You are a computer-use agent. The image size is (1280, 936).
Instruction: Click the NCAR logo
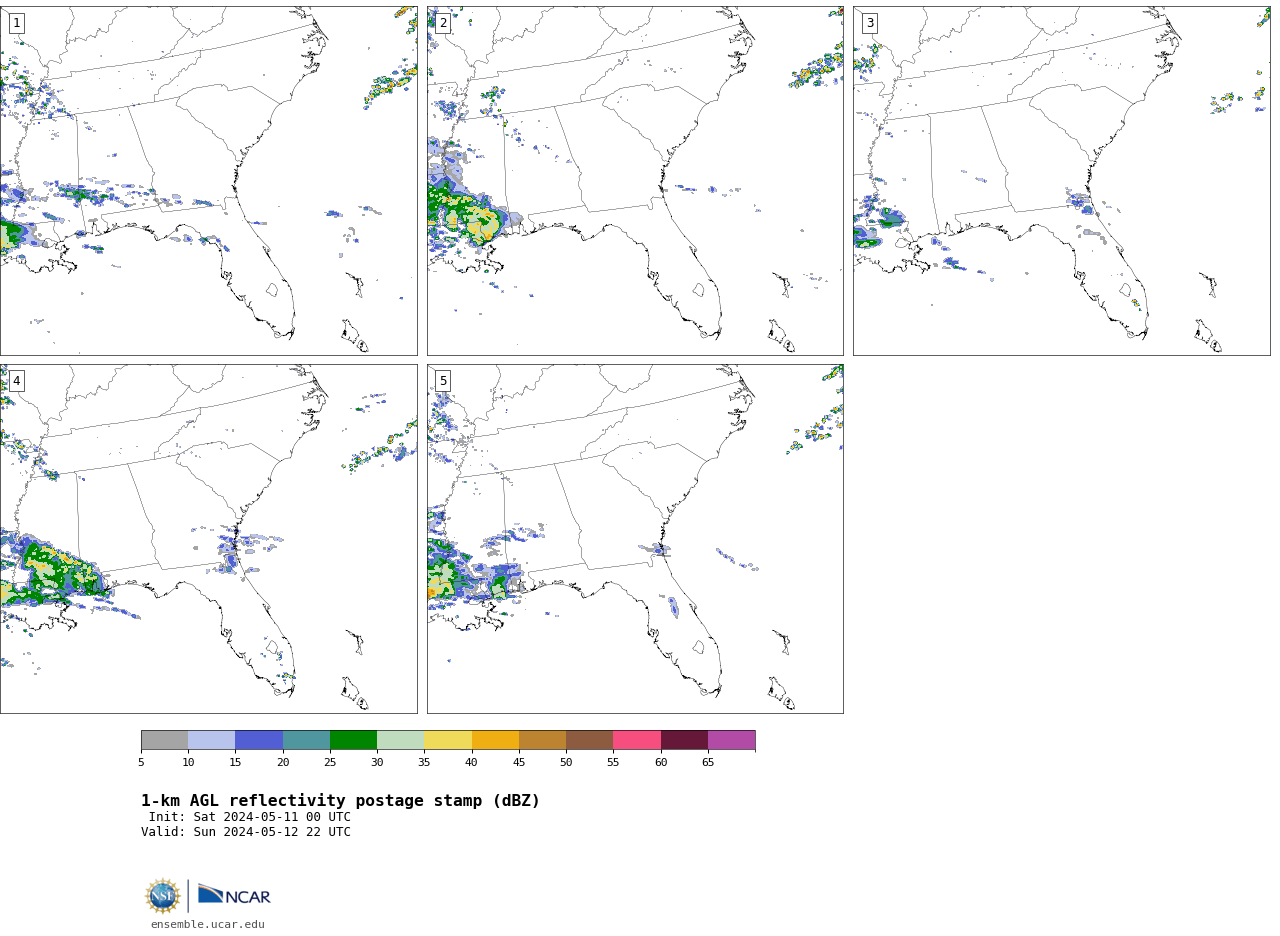click(234, 895)
